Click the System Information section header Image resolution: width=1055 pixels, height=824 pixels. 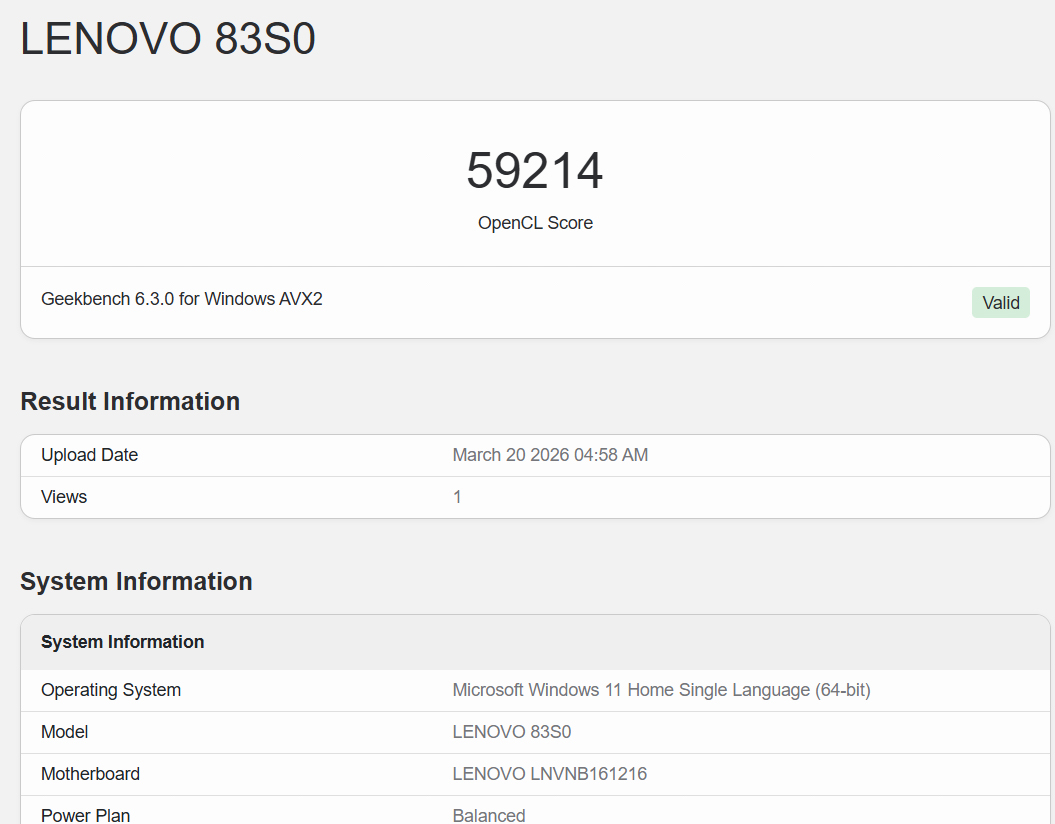(136, 581)
